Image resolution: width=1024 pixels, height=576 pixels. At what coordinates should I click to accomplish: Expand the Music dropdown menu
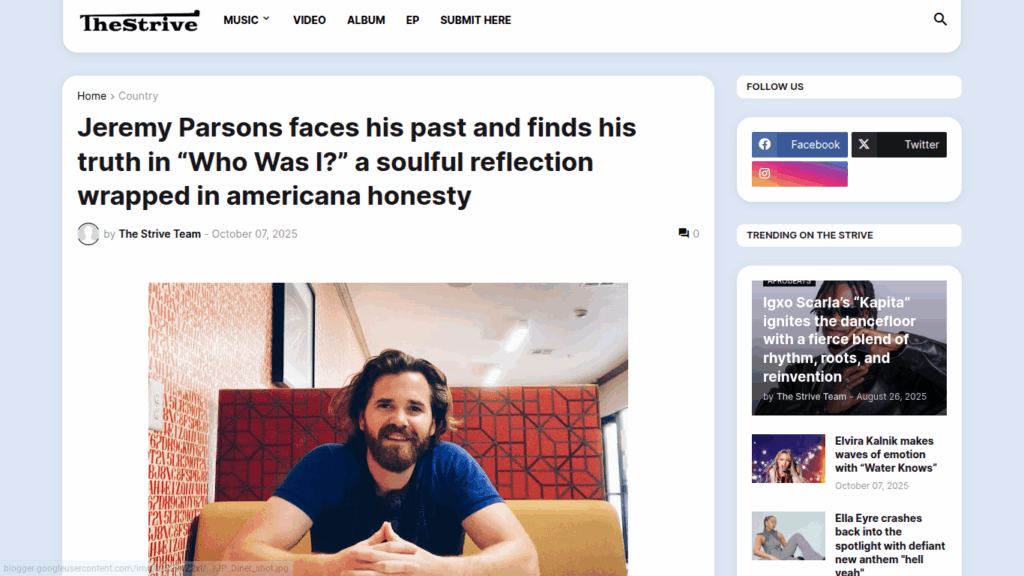click(x=246, y=20)
